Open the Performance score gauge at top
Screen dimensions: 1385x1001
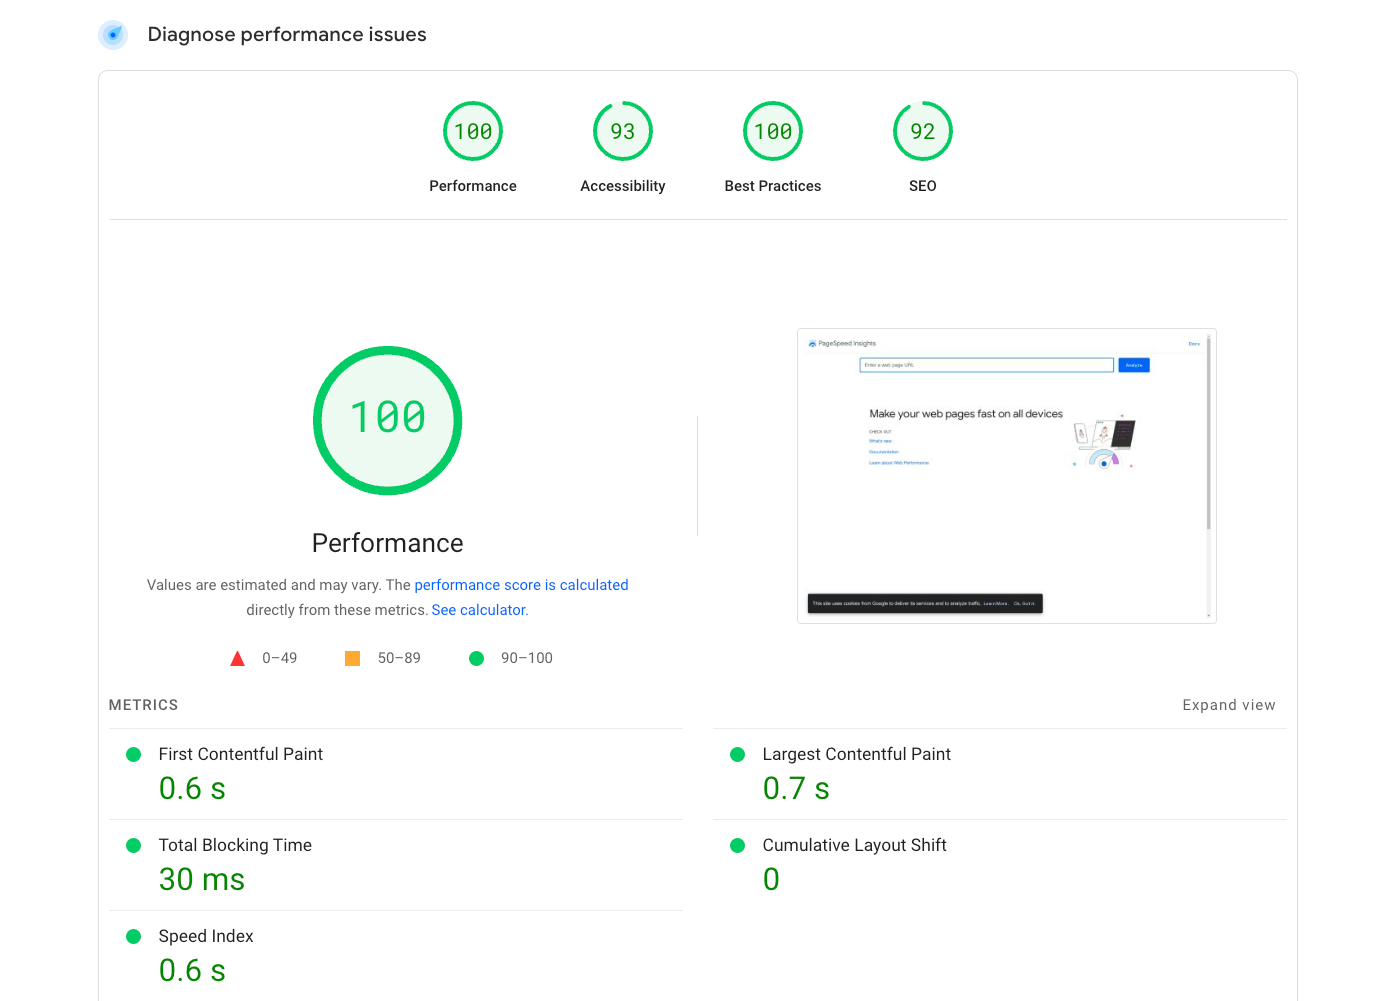(x=473, y=131)
